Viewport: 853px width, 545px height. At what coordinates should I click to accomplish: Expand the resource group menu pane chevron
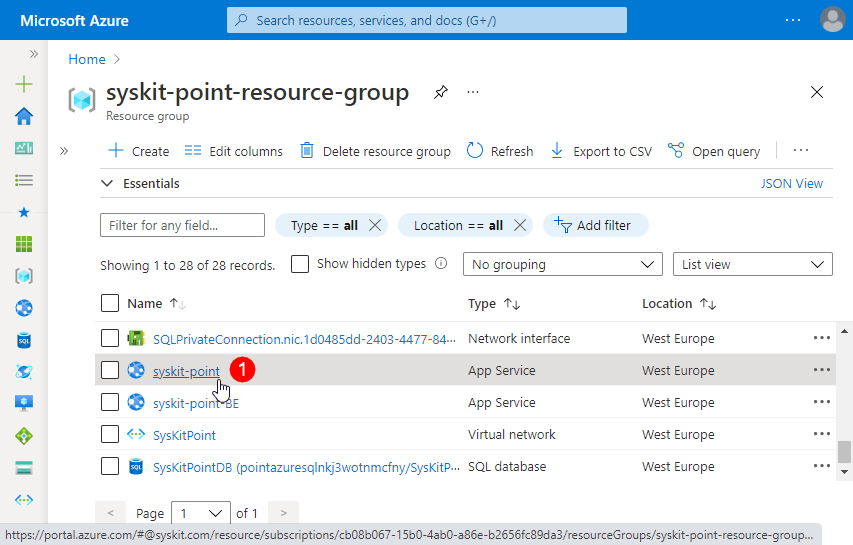point(64,151)
